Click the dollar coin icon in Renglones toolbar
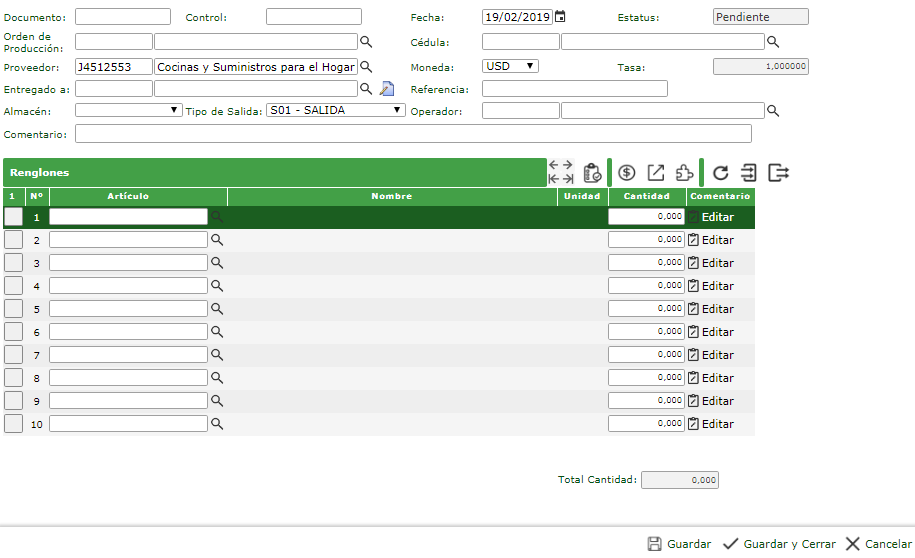The width and height of the screenshot is (915, 558). coord(627,173)
